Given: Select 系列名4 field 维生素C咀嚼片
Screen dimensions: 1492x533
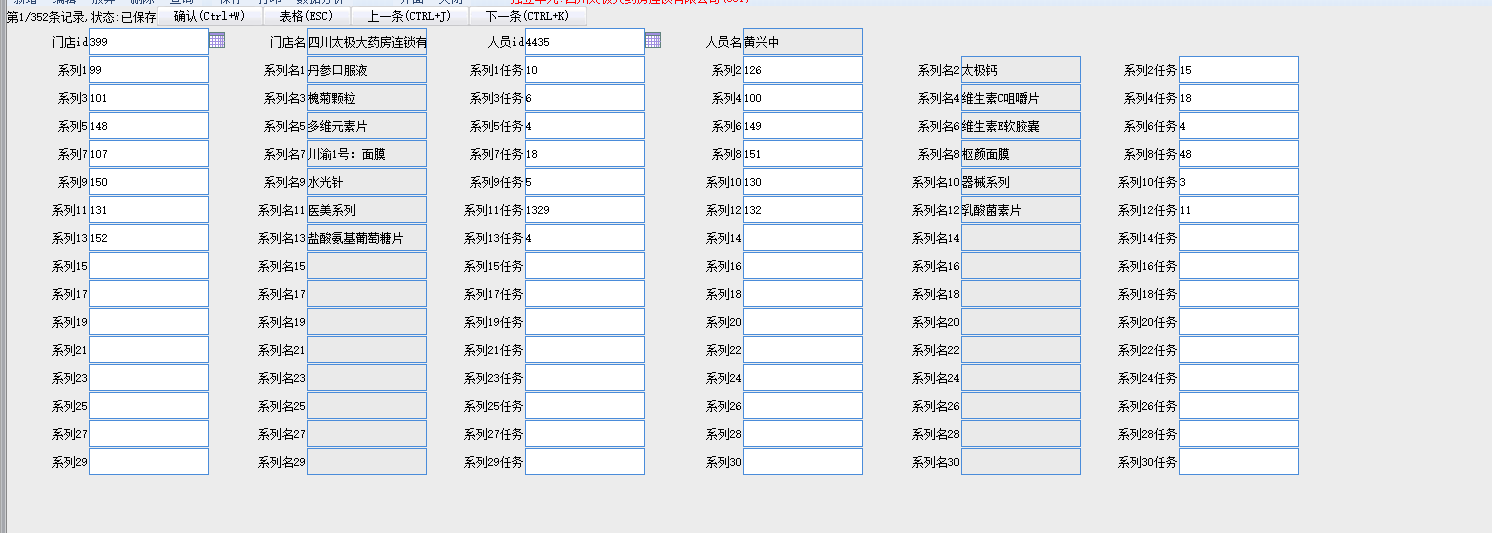Looking at the screenshot, I should [1021, 98].
